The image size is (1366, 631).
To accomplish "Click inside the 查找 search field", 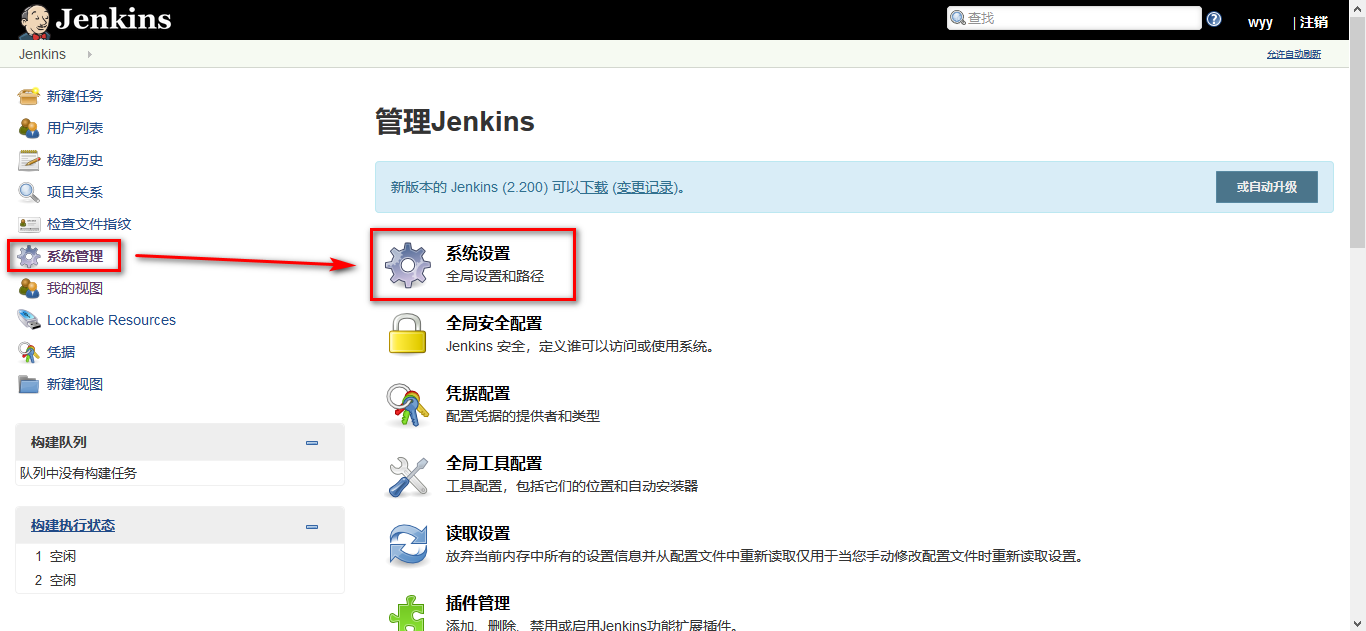I will (x=1074, y=18).
